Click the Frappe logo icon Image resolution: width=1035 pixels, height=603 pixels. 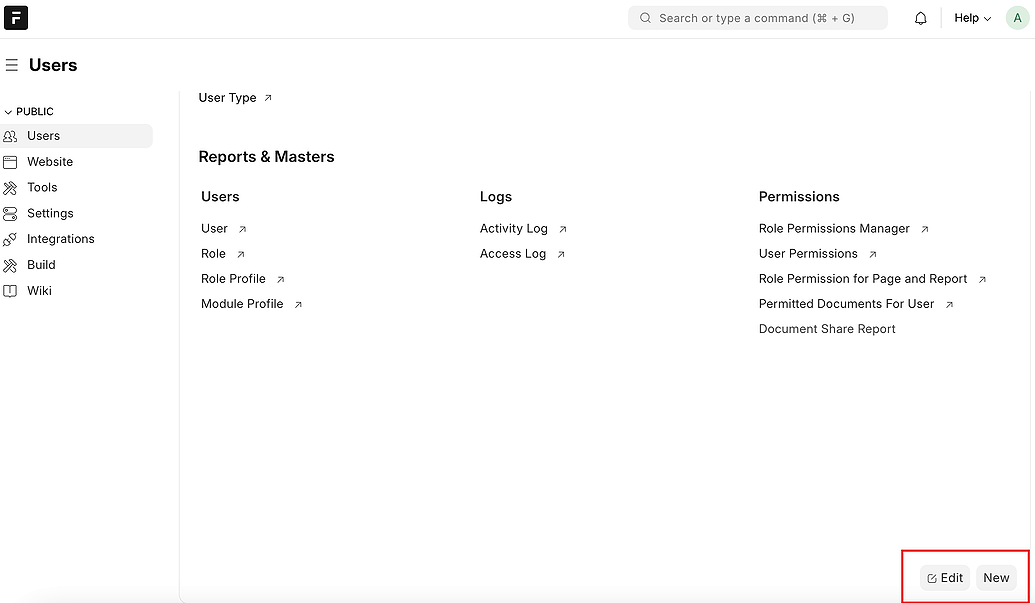click(x=16, y=18)
